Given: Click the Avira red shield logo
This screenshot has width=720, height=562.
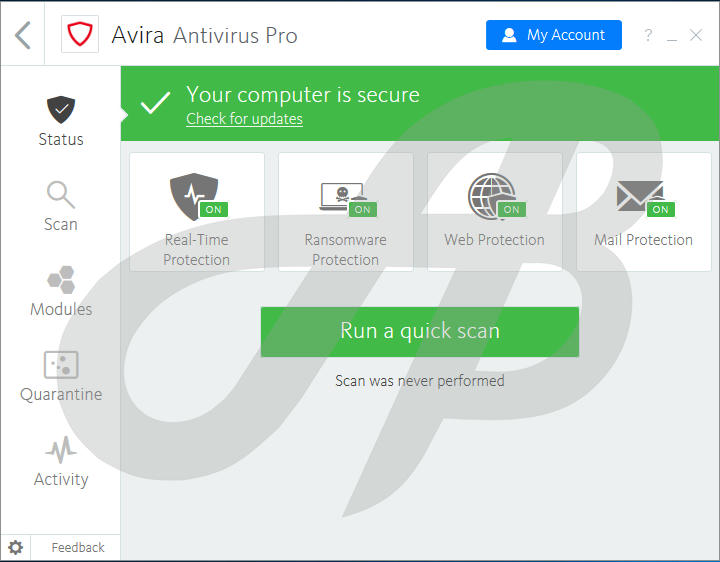Looking at the screenshot, I should [80, 34].
